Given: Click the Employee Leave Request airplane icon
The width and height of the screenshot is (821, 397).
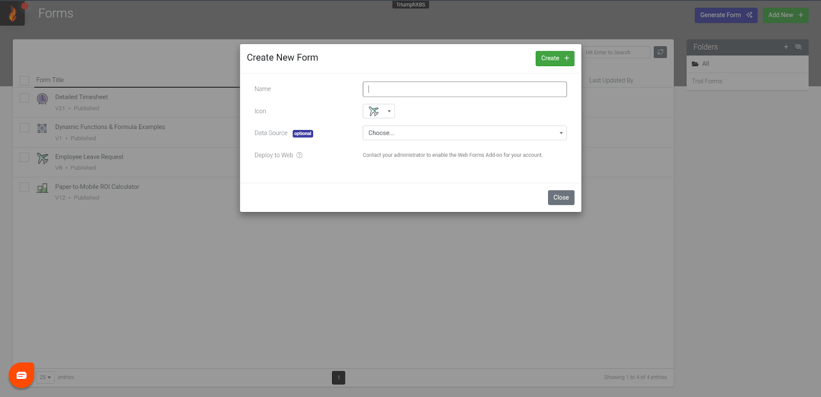Looking at the screenshot, I should pyautogui.click(x=42, y=158).
